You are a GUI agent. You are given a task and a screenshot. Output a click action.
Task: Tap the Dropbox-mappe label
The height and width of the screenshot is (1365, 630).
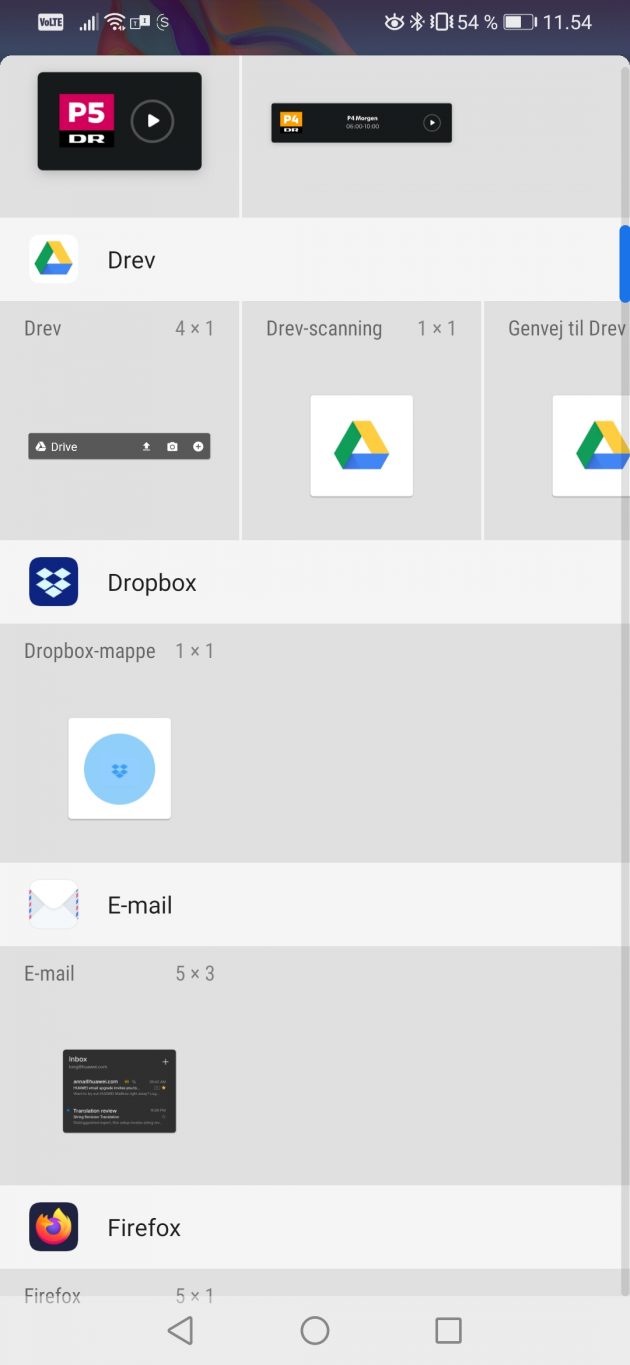point(90,652)
